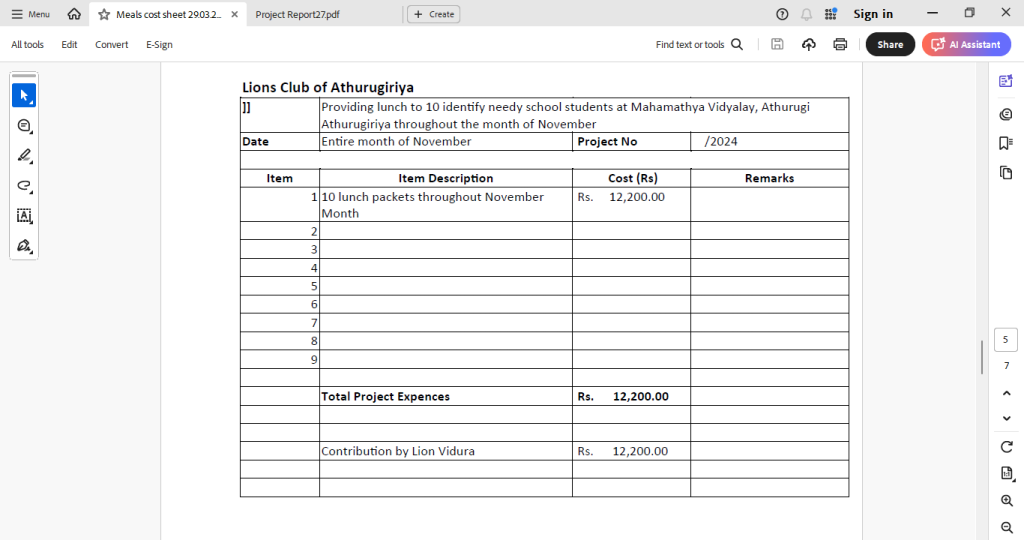Go to previous page up chevron
The width and height of the screenshot is (1024, 540).
click(x=1006, y=393)
